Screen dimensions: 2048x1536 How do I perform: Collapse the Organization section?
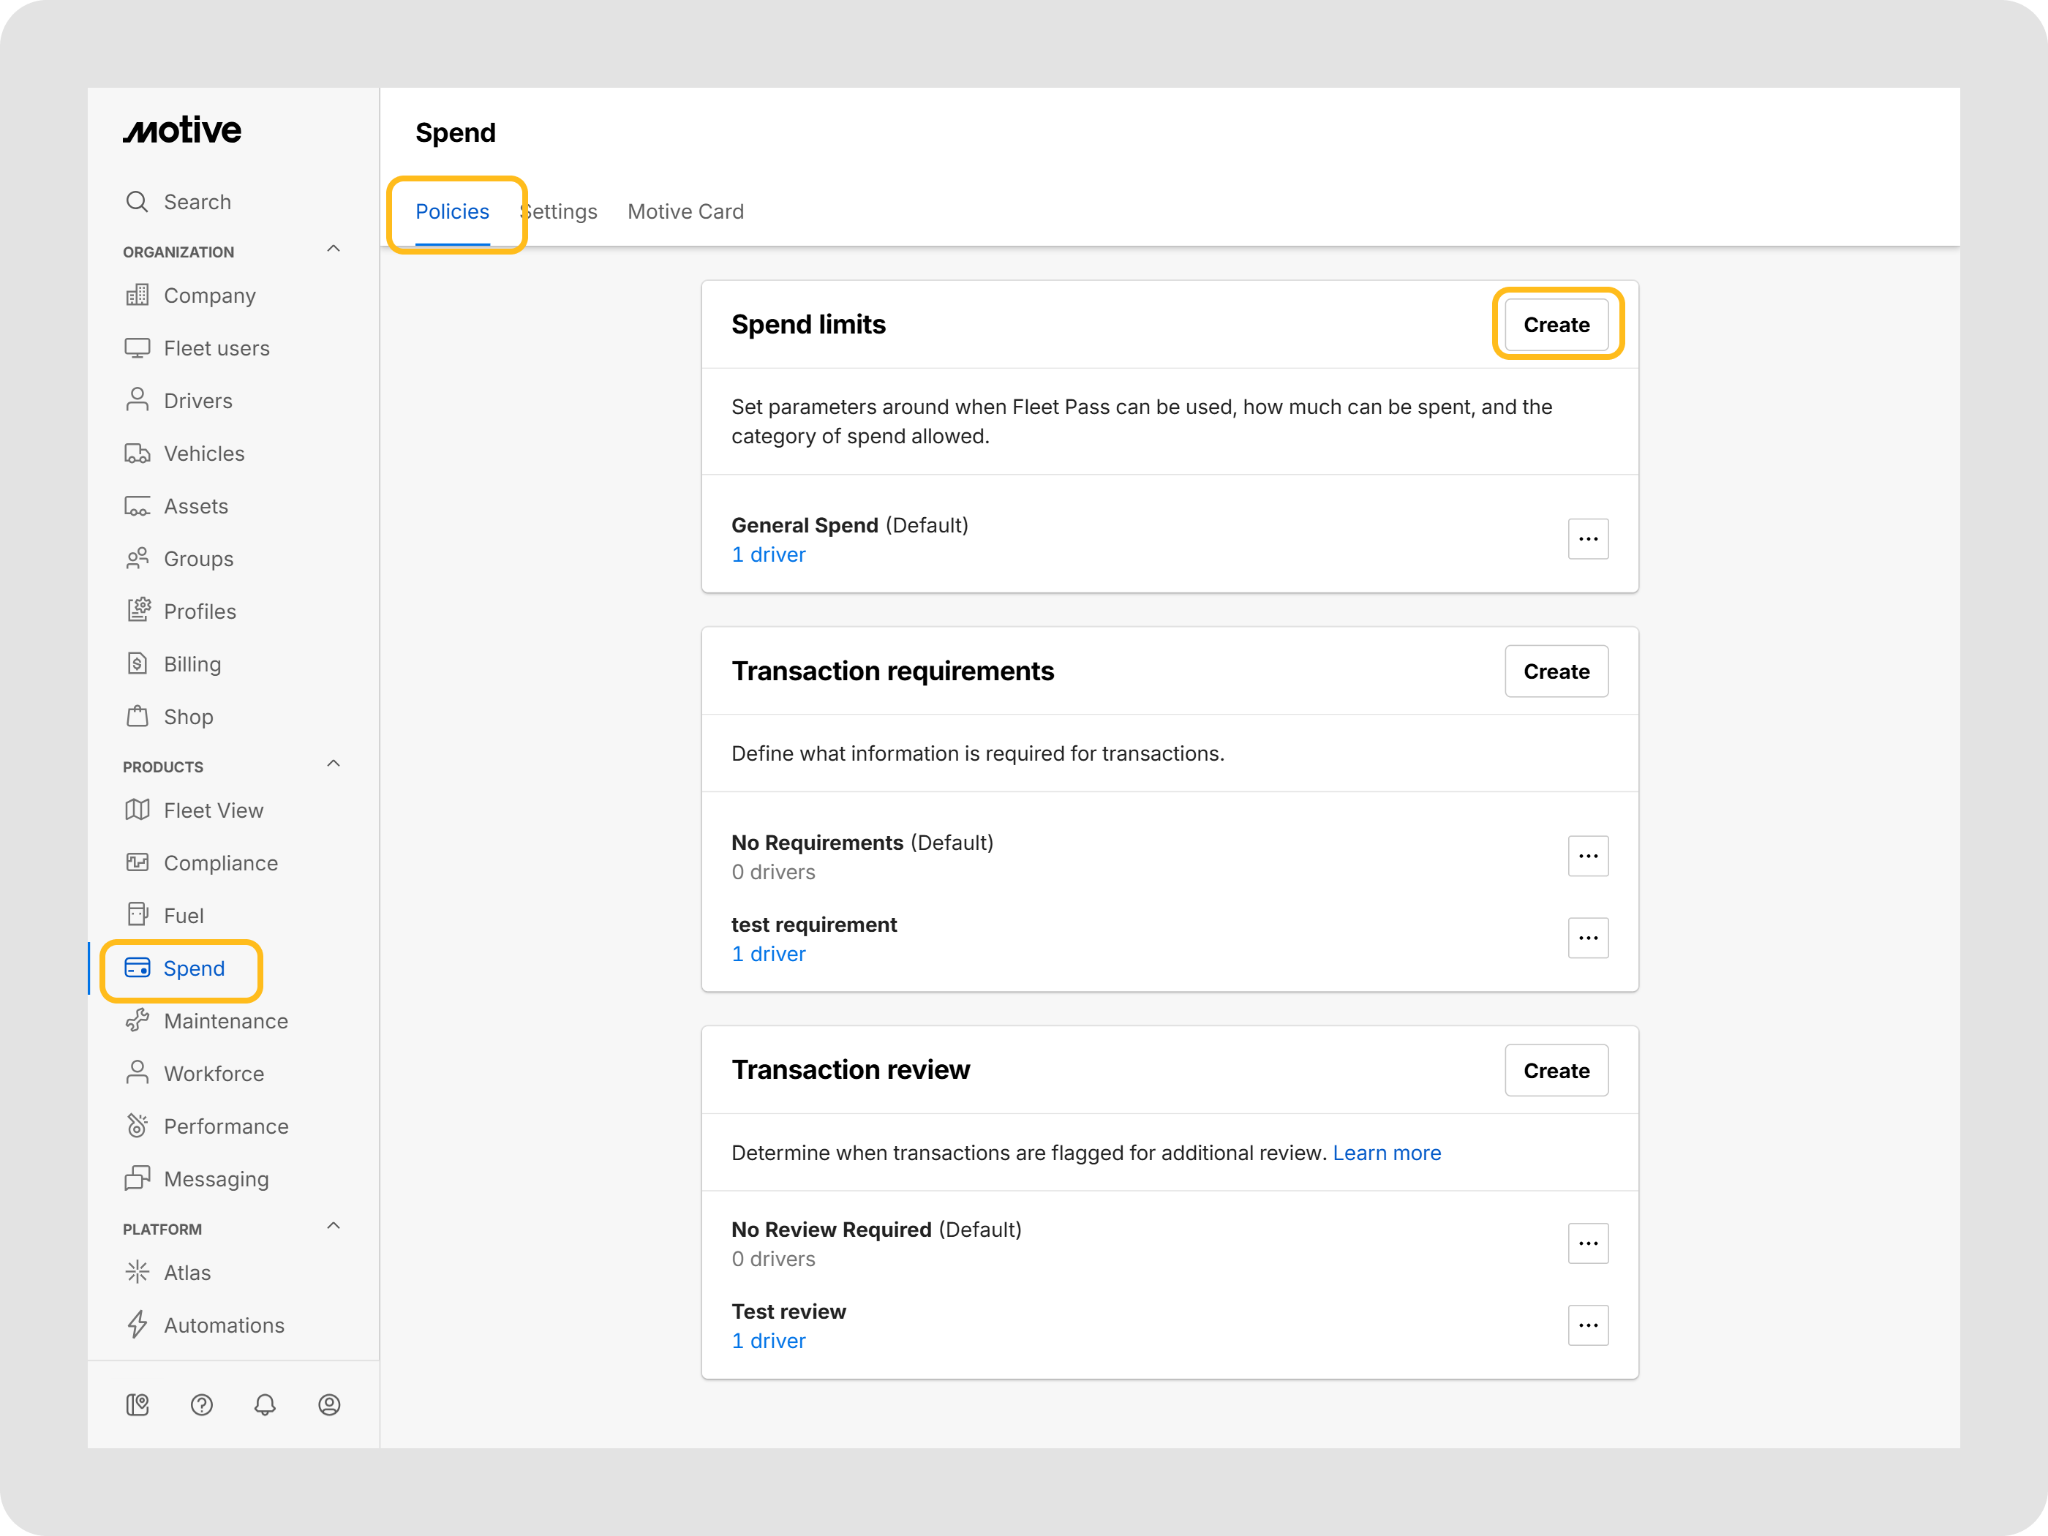[334, 249]
